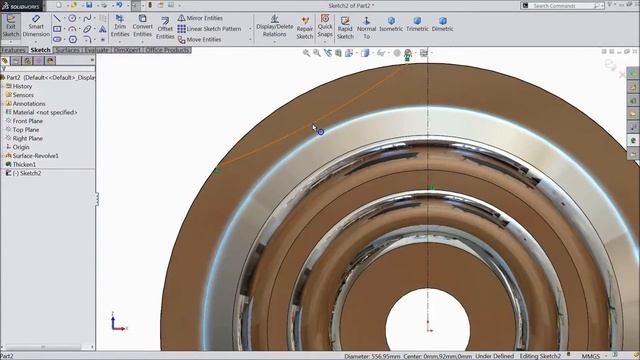Select the Sketch Fillet tool
This screenshot has height=360, width=640.
pos(87,40)
